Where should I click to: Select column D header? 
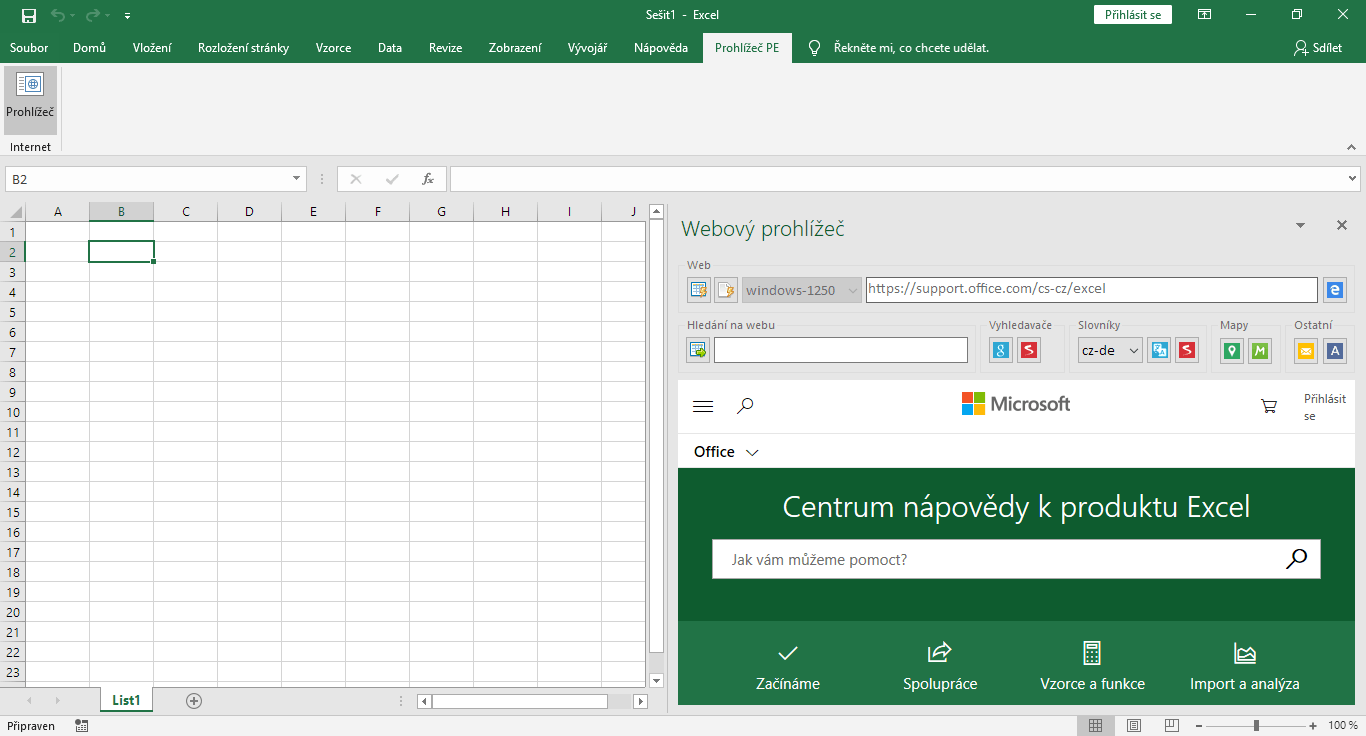tap(249, 212)
